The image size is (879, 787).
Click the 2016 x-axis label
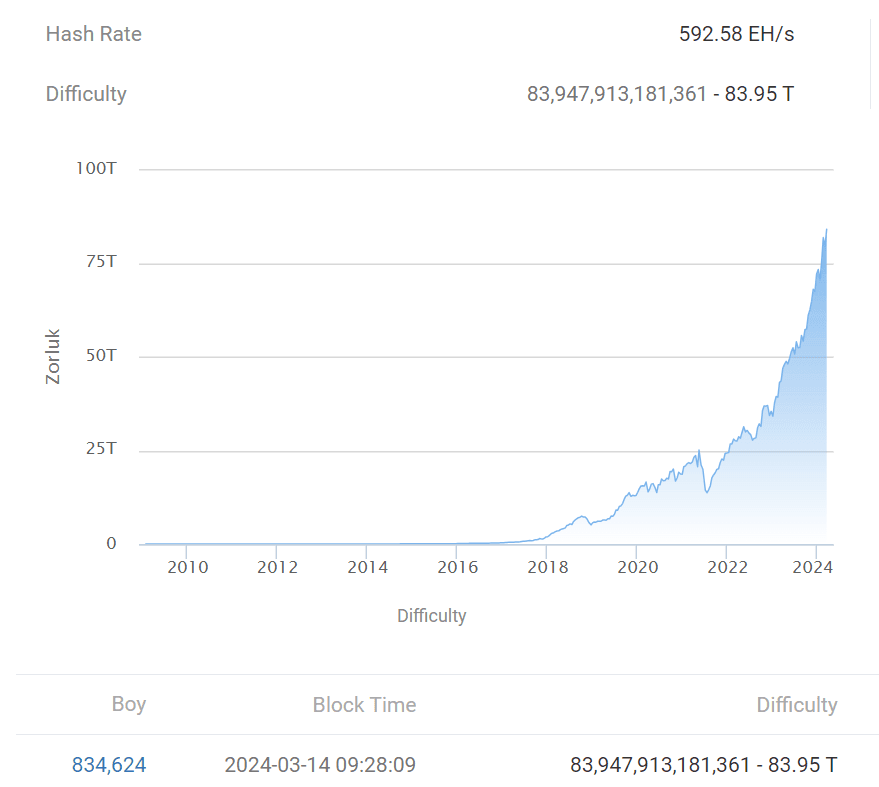coord(457,568)
